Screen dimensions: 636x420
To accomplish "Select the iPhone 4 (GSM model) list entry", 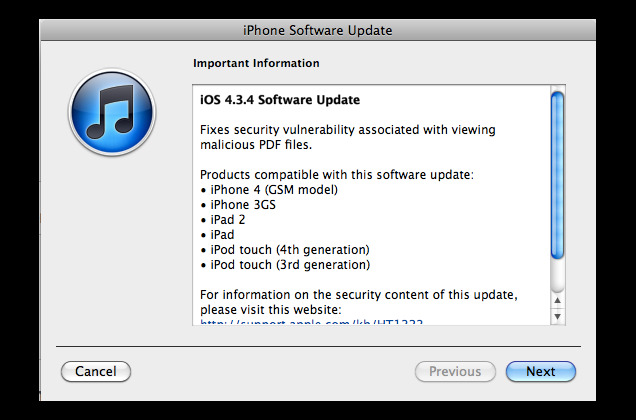I will [x=269, y=190].
